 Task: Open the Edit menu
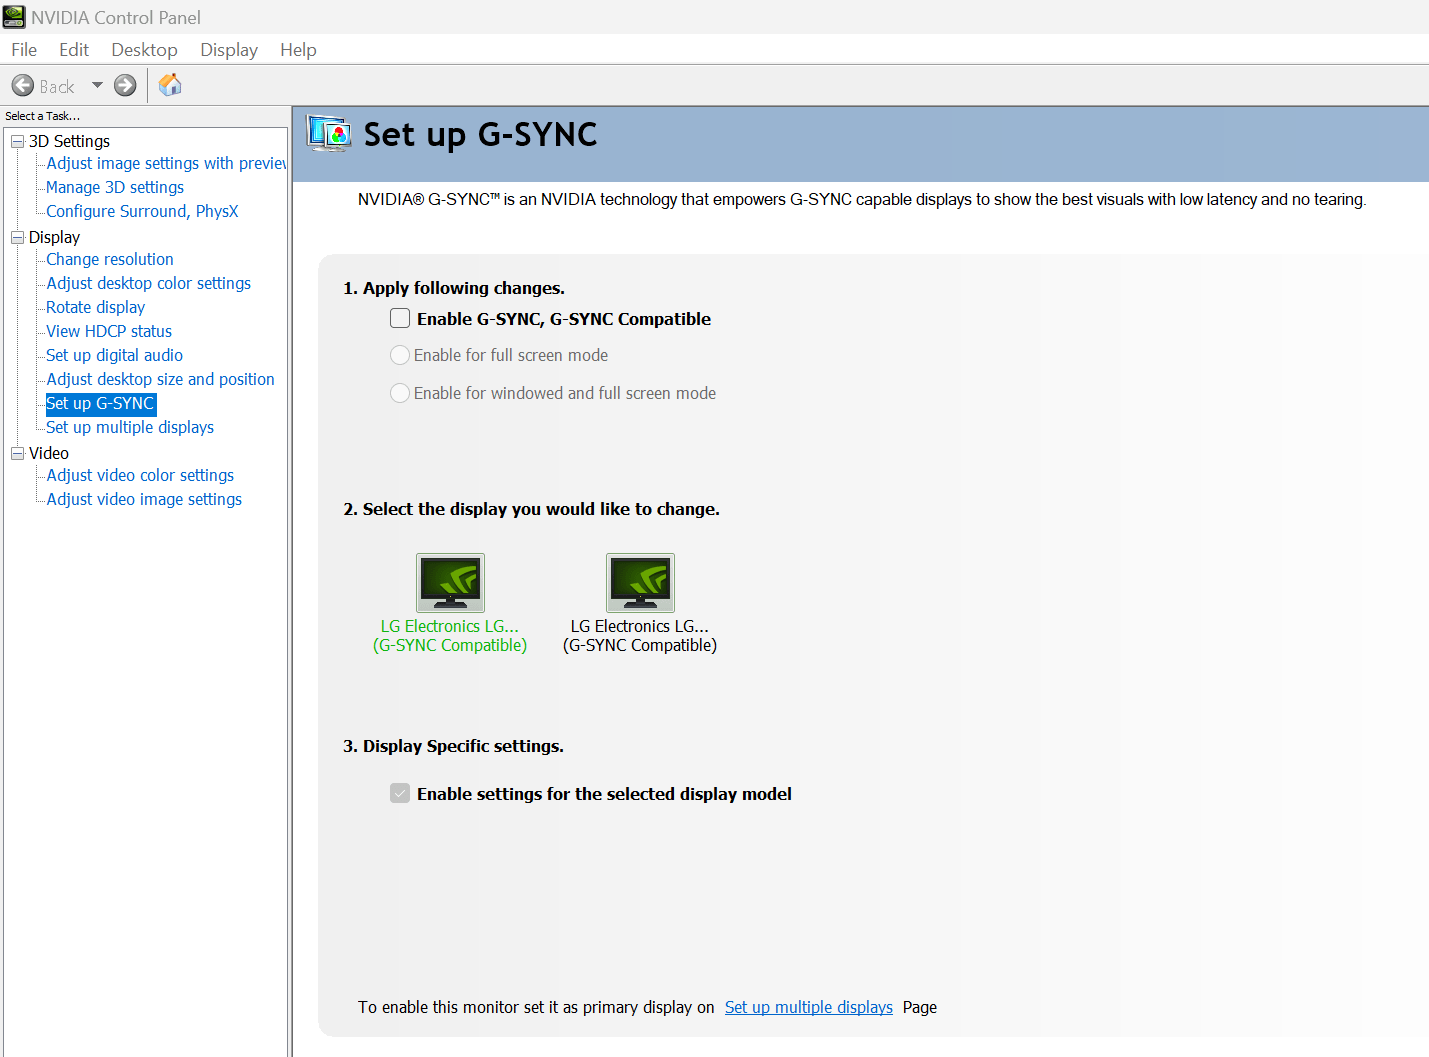74,49
